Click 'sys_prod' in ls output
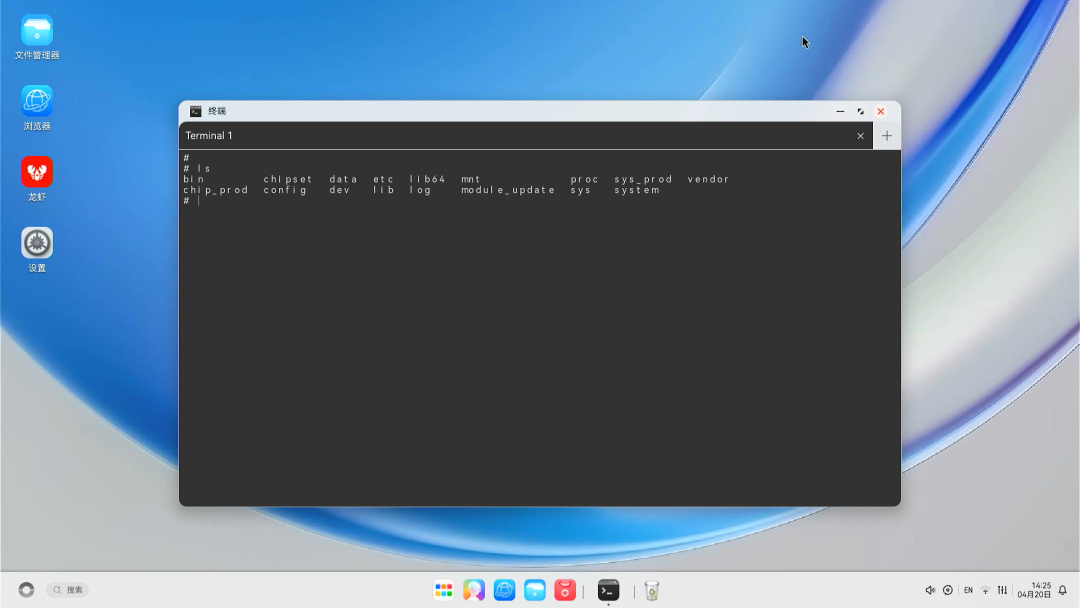Image resolution: width=1080 pixels, height=608 pixels. point(643,179)
